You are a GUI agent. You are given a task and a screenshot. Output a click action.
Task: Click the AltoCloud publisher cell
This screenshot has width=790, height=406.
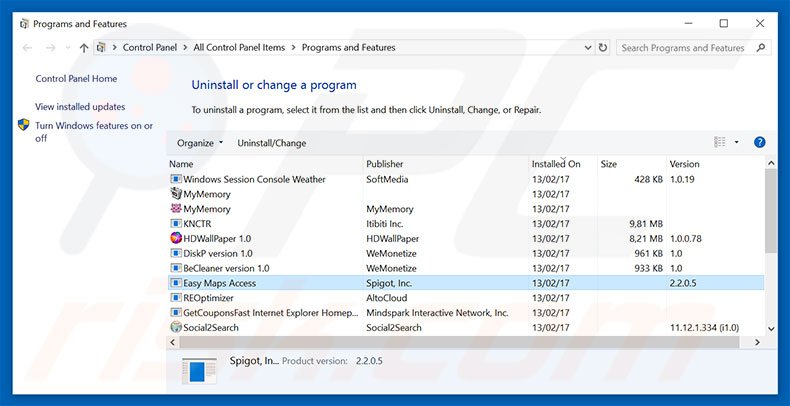(387, 298)
